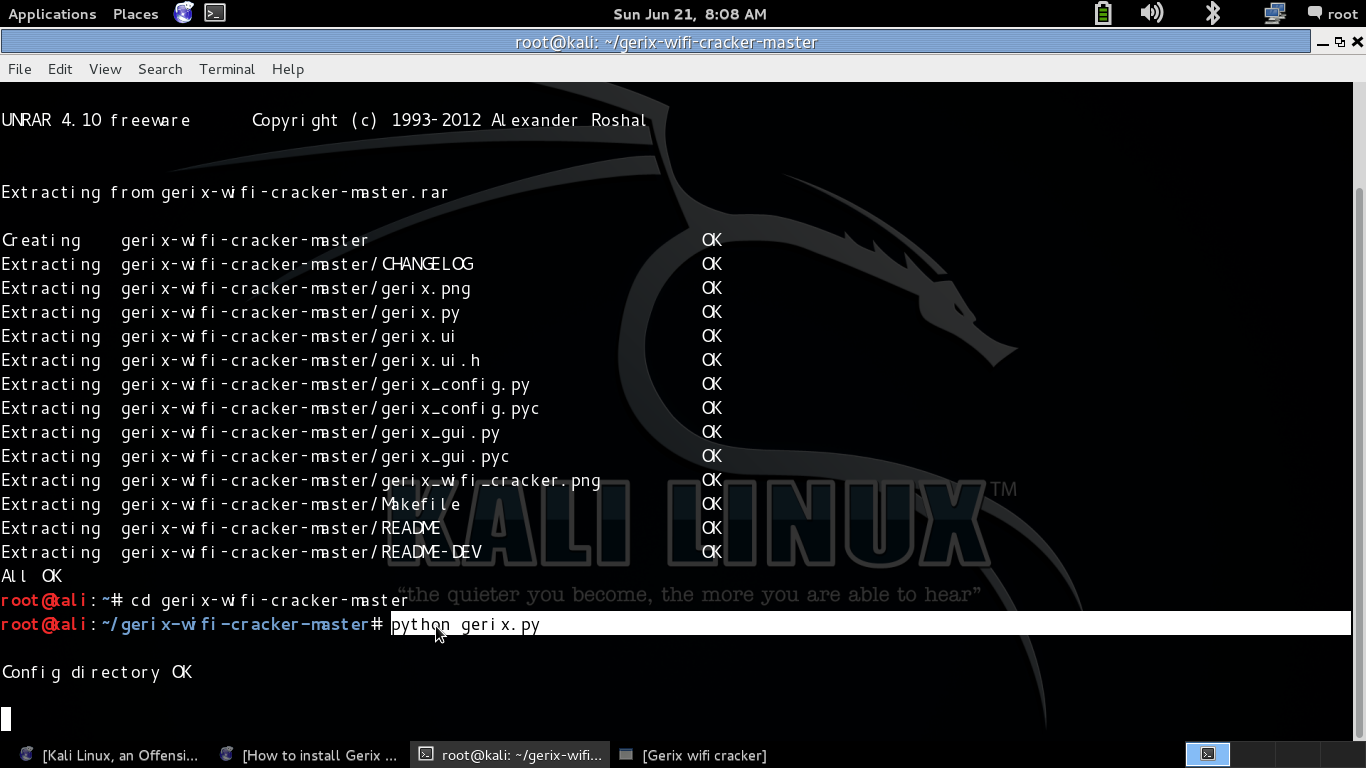Screen dimensions: 1366x768
Task: Click 'All OK' output line
Action: click(32, 576)
